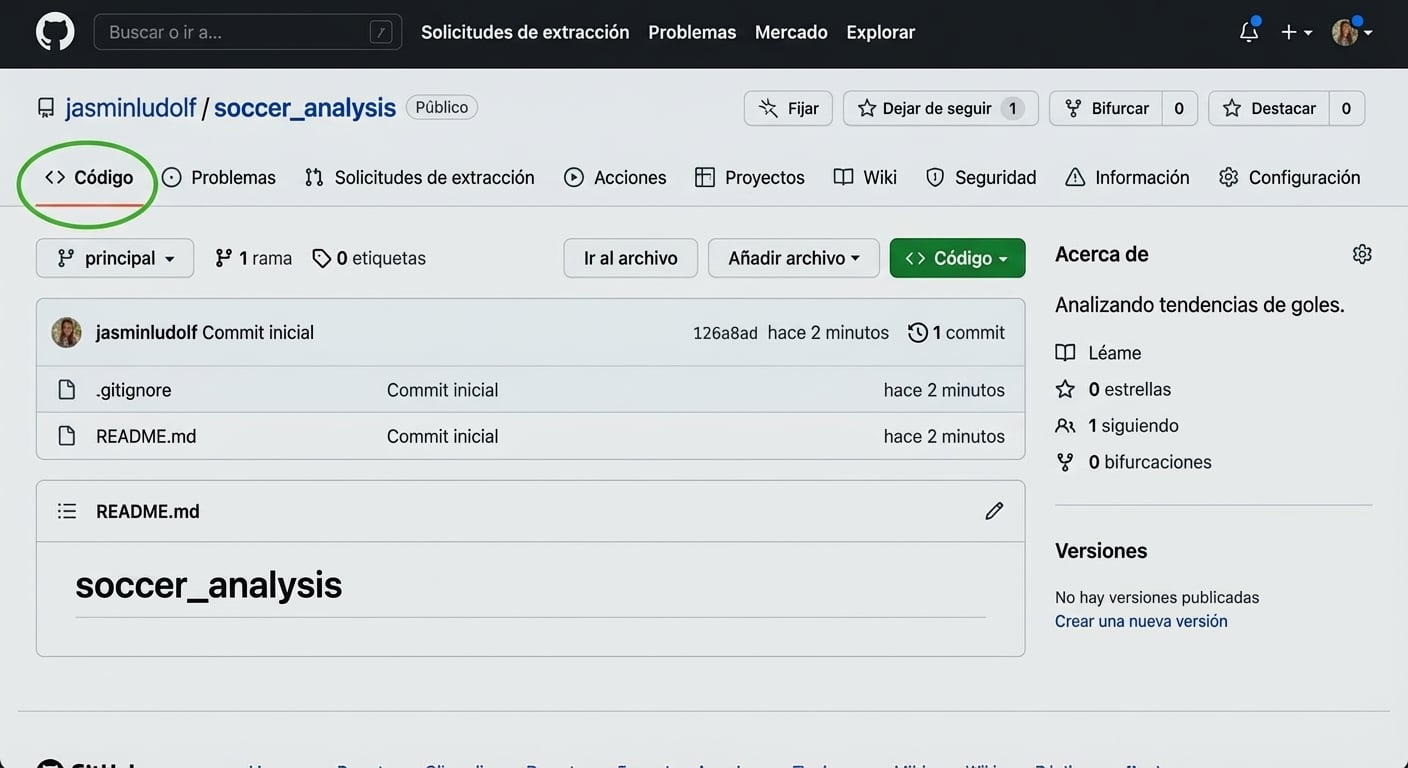Open the Acerca de settings gear
The image size is (1408, 768).
[1362, 254]
